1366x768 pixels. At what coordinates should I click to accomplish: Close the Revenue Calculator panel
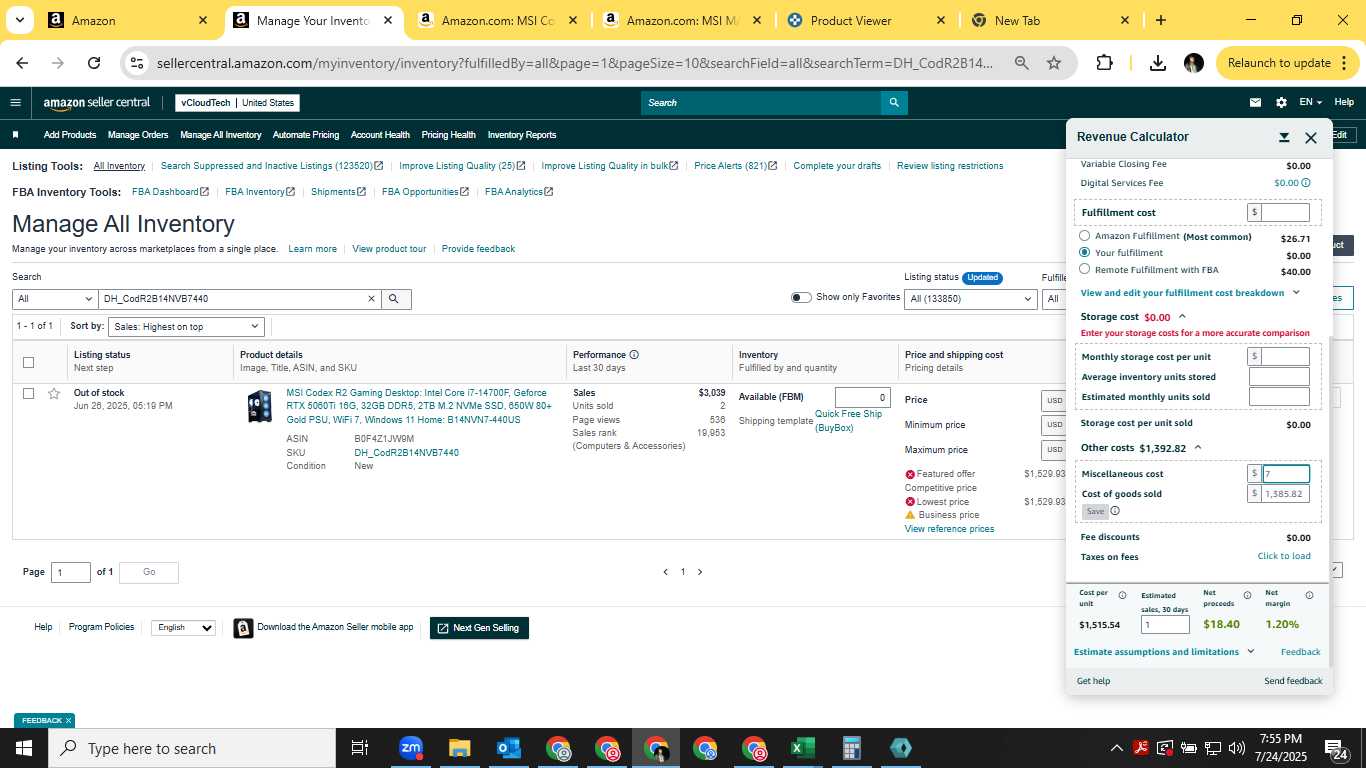1311,137
